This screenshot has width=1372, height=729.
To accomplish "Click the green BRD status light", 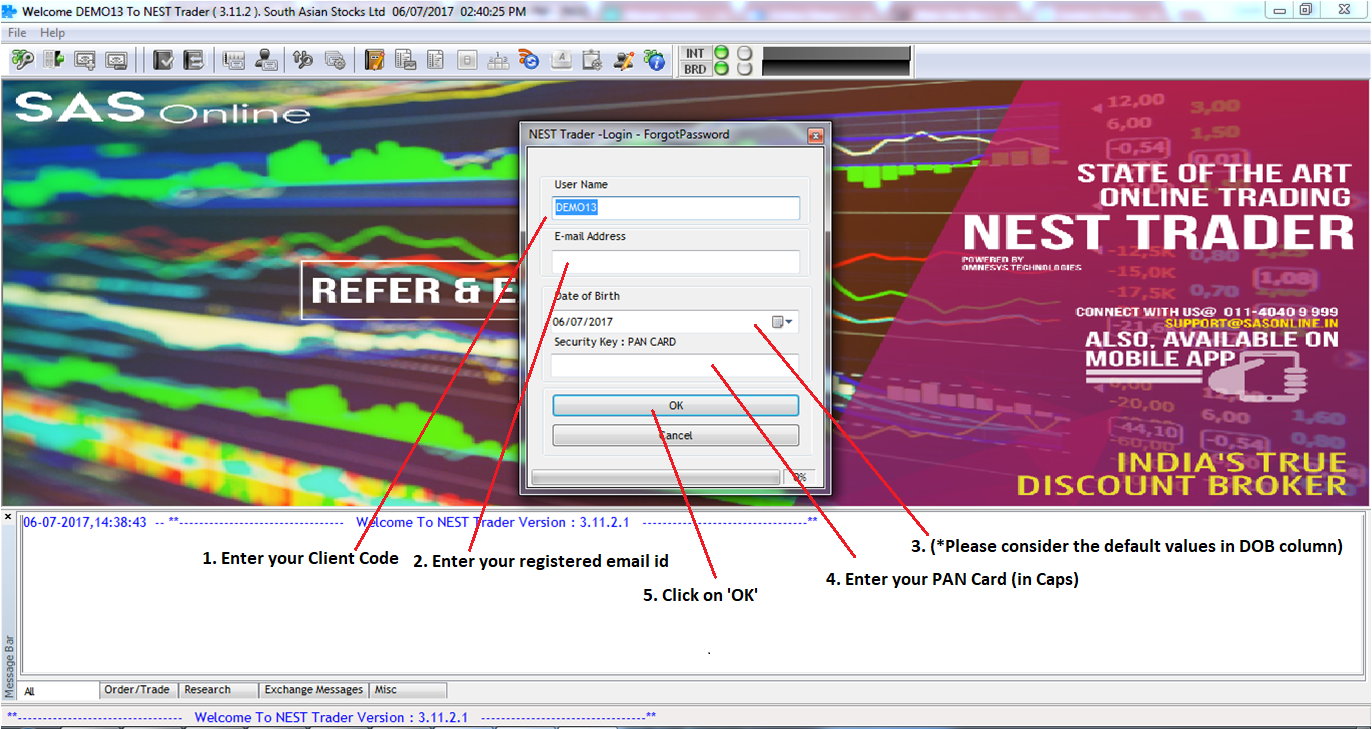I will (721, 69).
